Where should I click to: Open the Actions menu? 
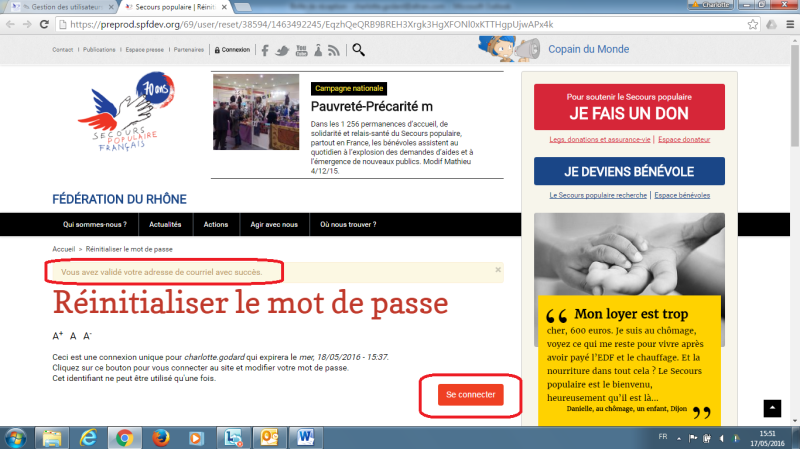216,224
